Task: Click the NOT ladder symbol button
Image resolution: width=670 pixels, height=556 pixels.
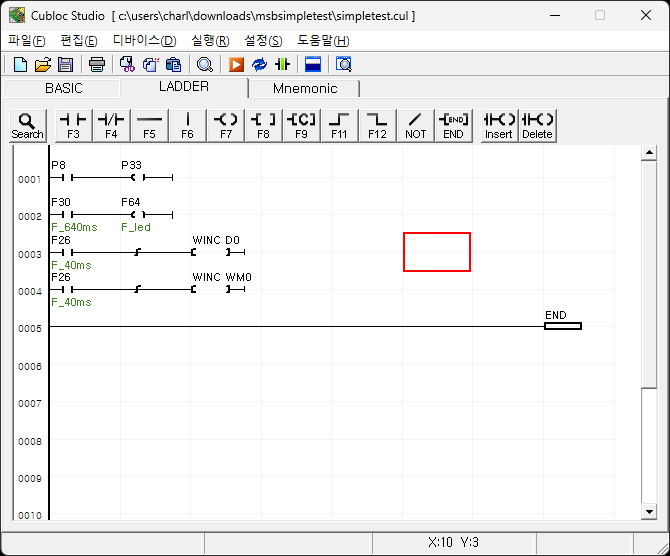Action: [x=416, y=125]
